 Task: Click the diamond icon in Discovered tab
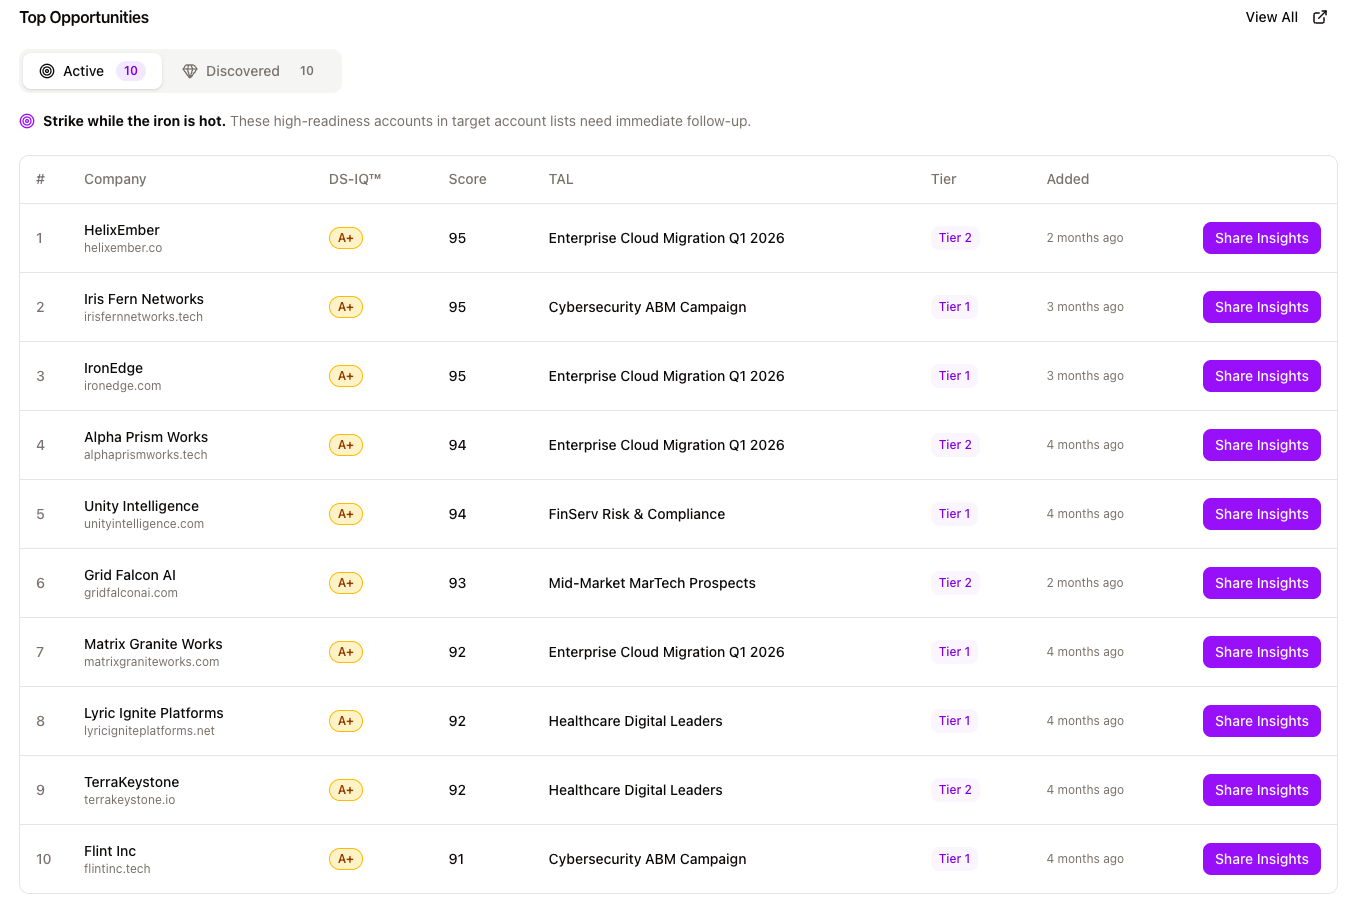[190, 71]
